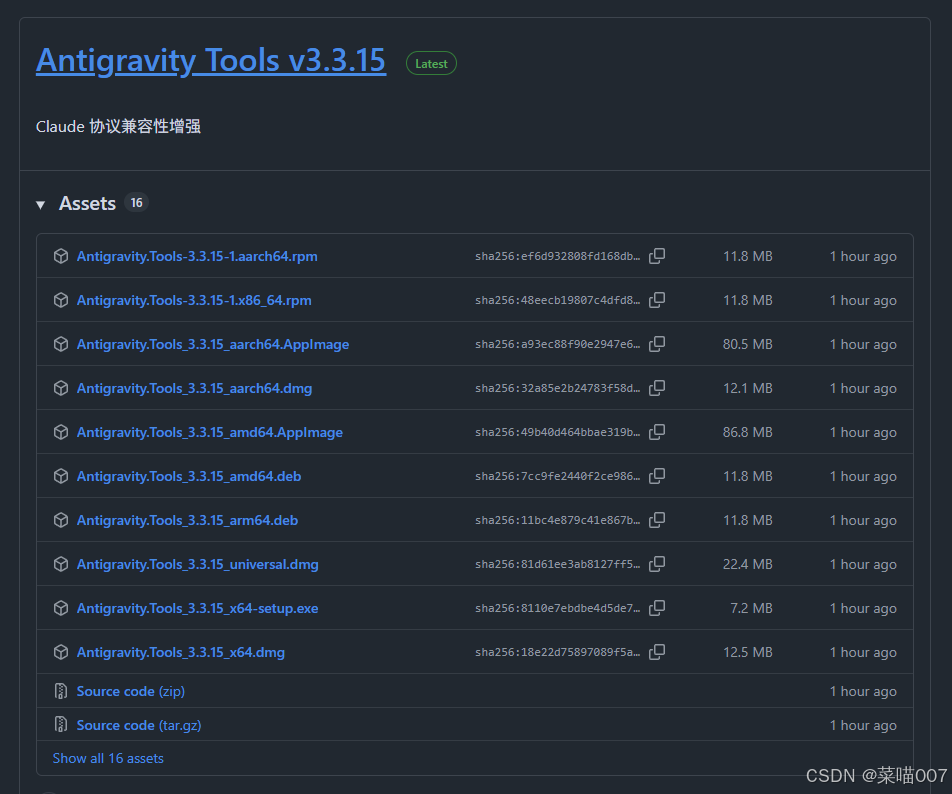Click package icon beside amd64.AppImage
This screenshot has height=794, width=952.
coord(61,432)
